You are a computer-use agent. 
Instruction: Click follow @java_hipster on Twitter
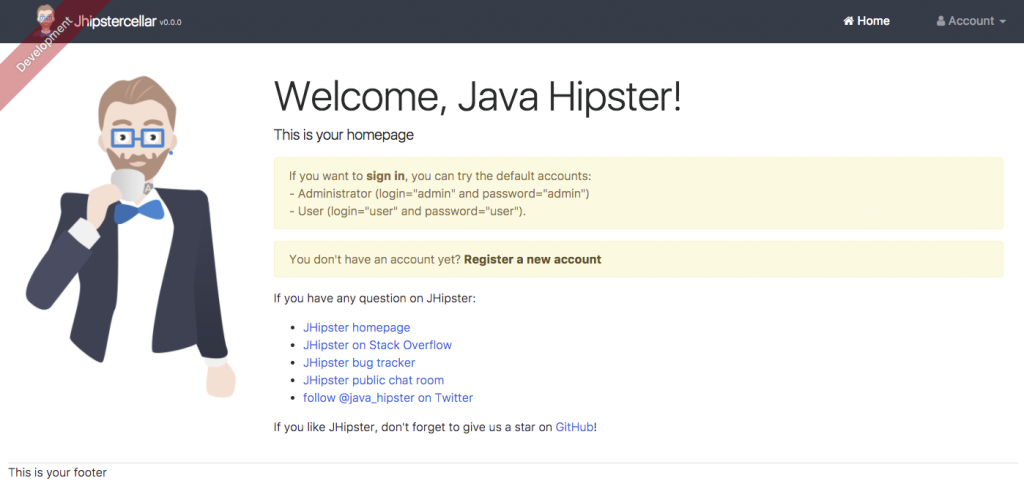point(388,397)
